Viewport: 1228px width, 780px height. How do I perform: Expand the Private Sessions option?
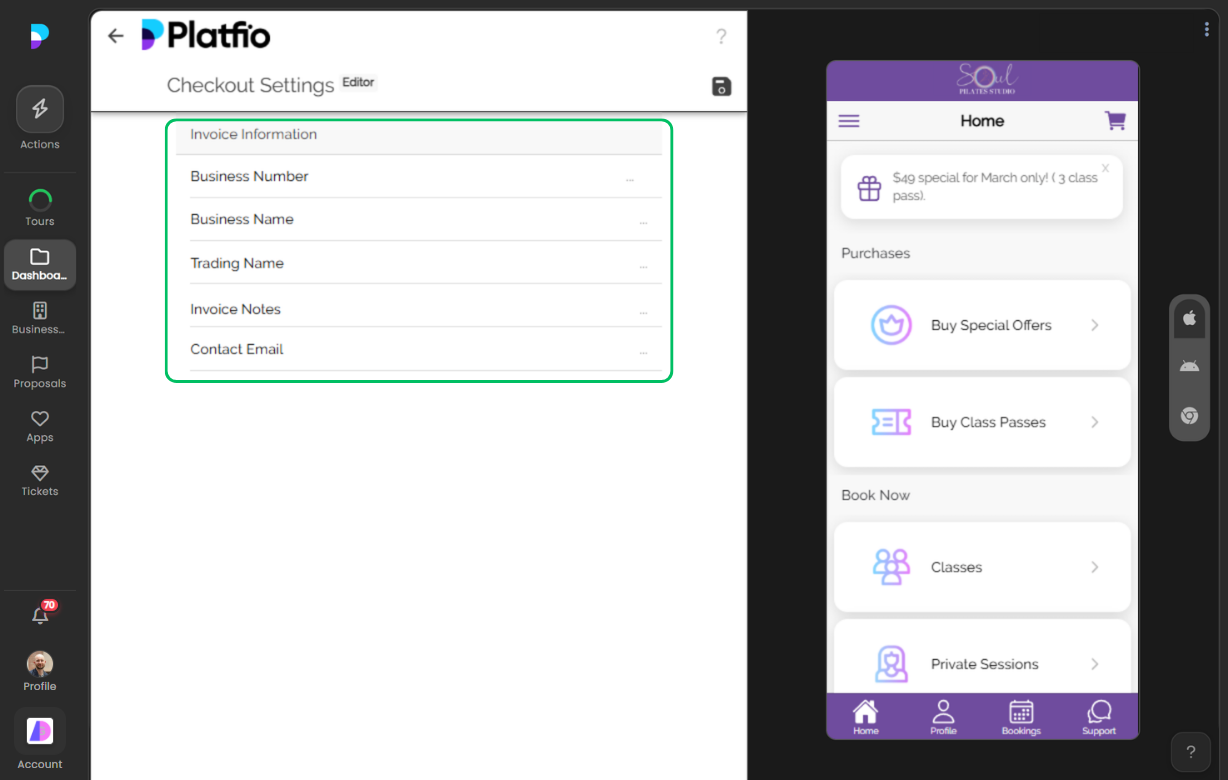pos(1093,662)
